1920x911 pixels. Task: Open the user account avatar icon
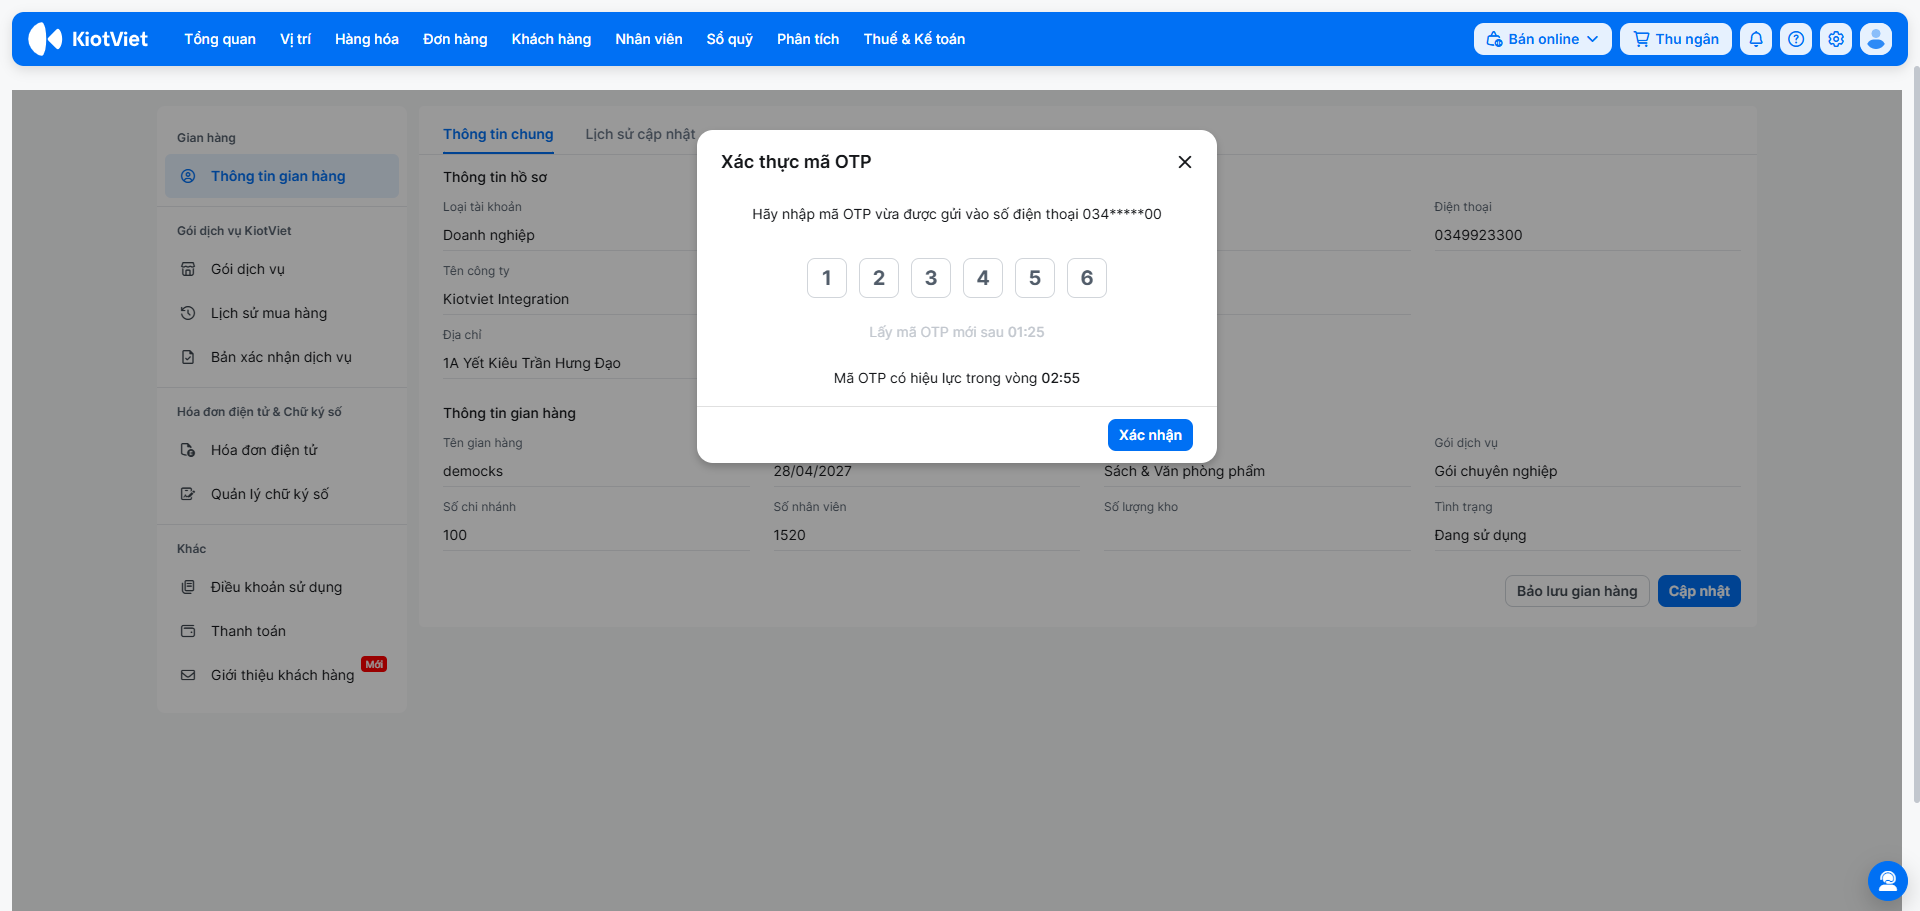click(x=1876, y=39)
